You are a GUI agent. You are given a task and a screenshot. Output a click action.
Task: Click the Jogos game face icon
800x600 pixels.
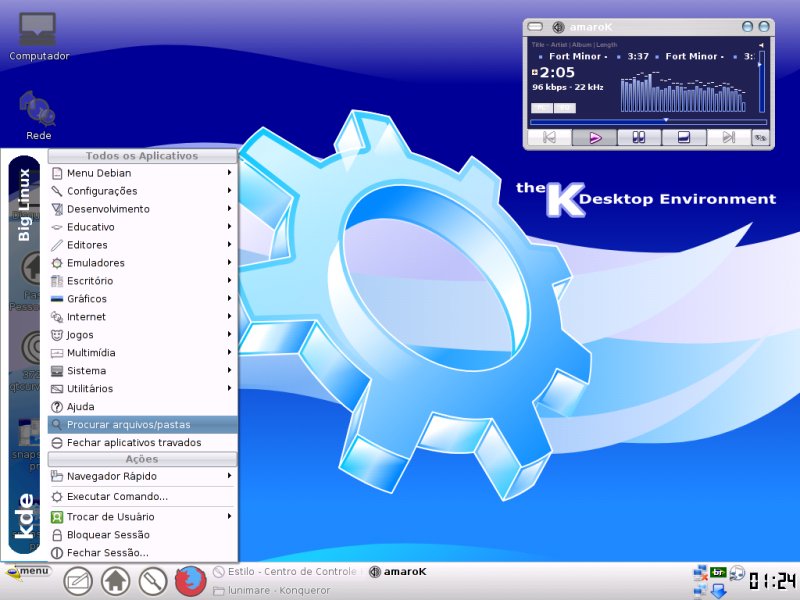pyautogui.click(x=57, y=335)
